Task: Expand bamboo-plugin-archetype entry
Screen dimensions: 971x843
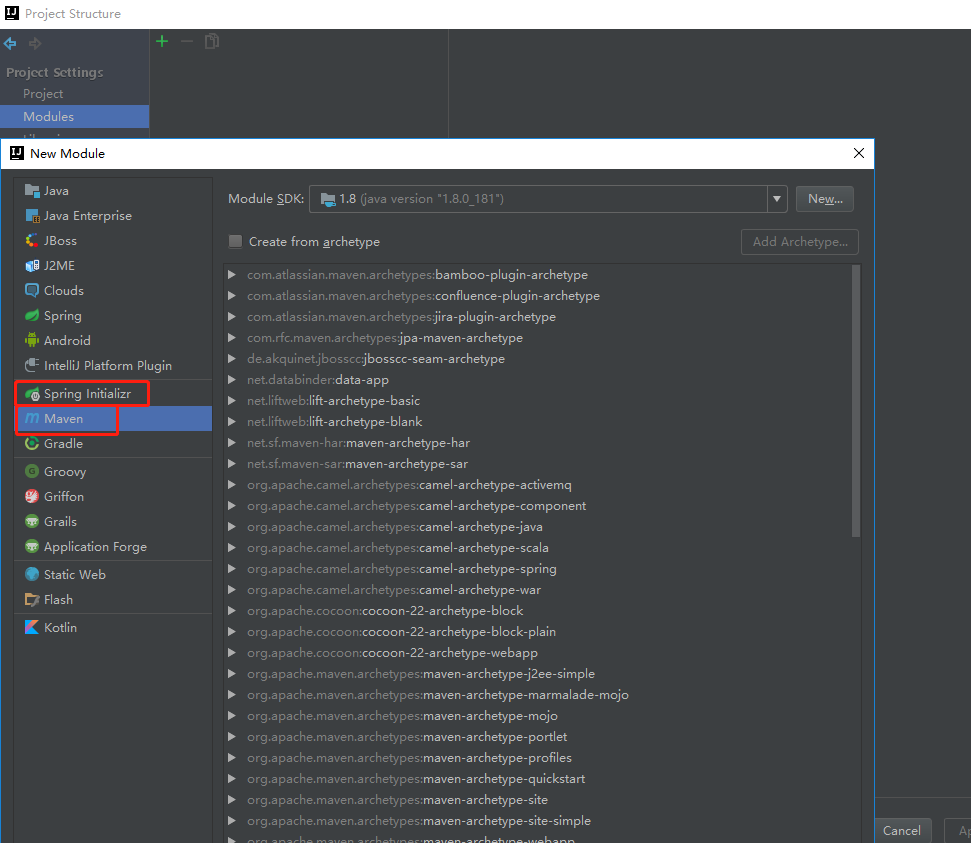Action: pos(232,274)
